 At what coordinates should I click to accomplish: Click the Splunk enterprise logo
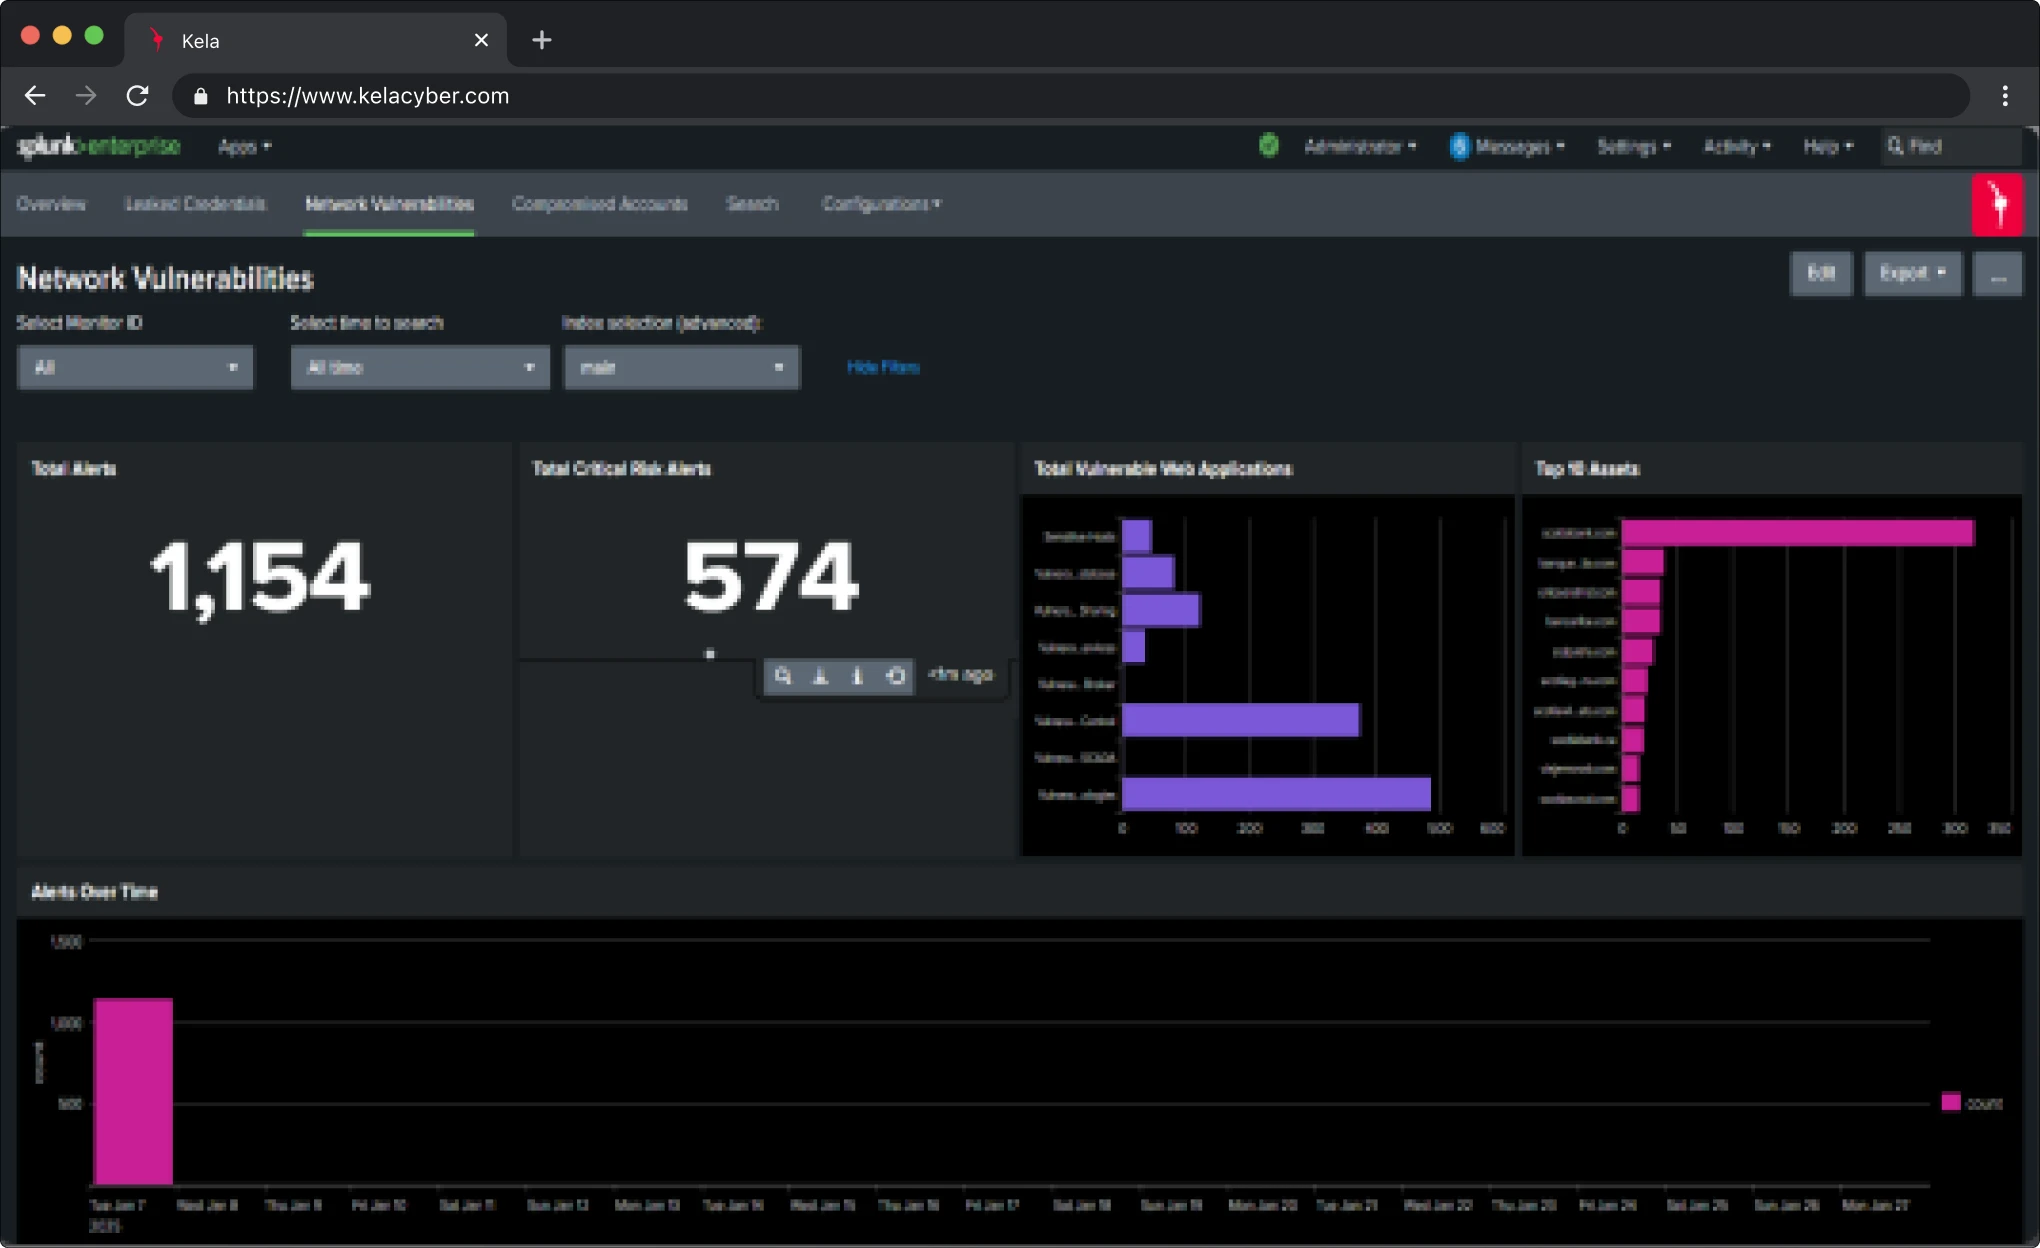click(x=98, y=146)
